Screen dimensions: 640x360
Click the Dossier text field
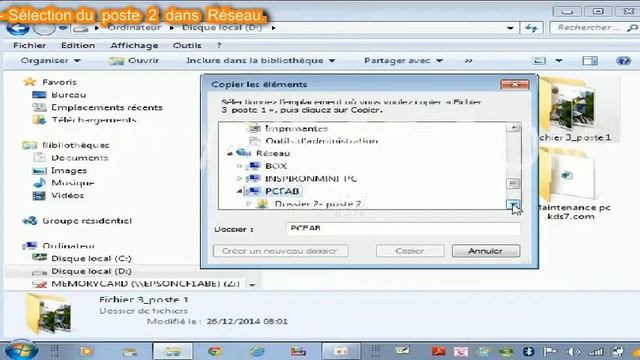coord(403,229)
